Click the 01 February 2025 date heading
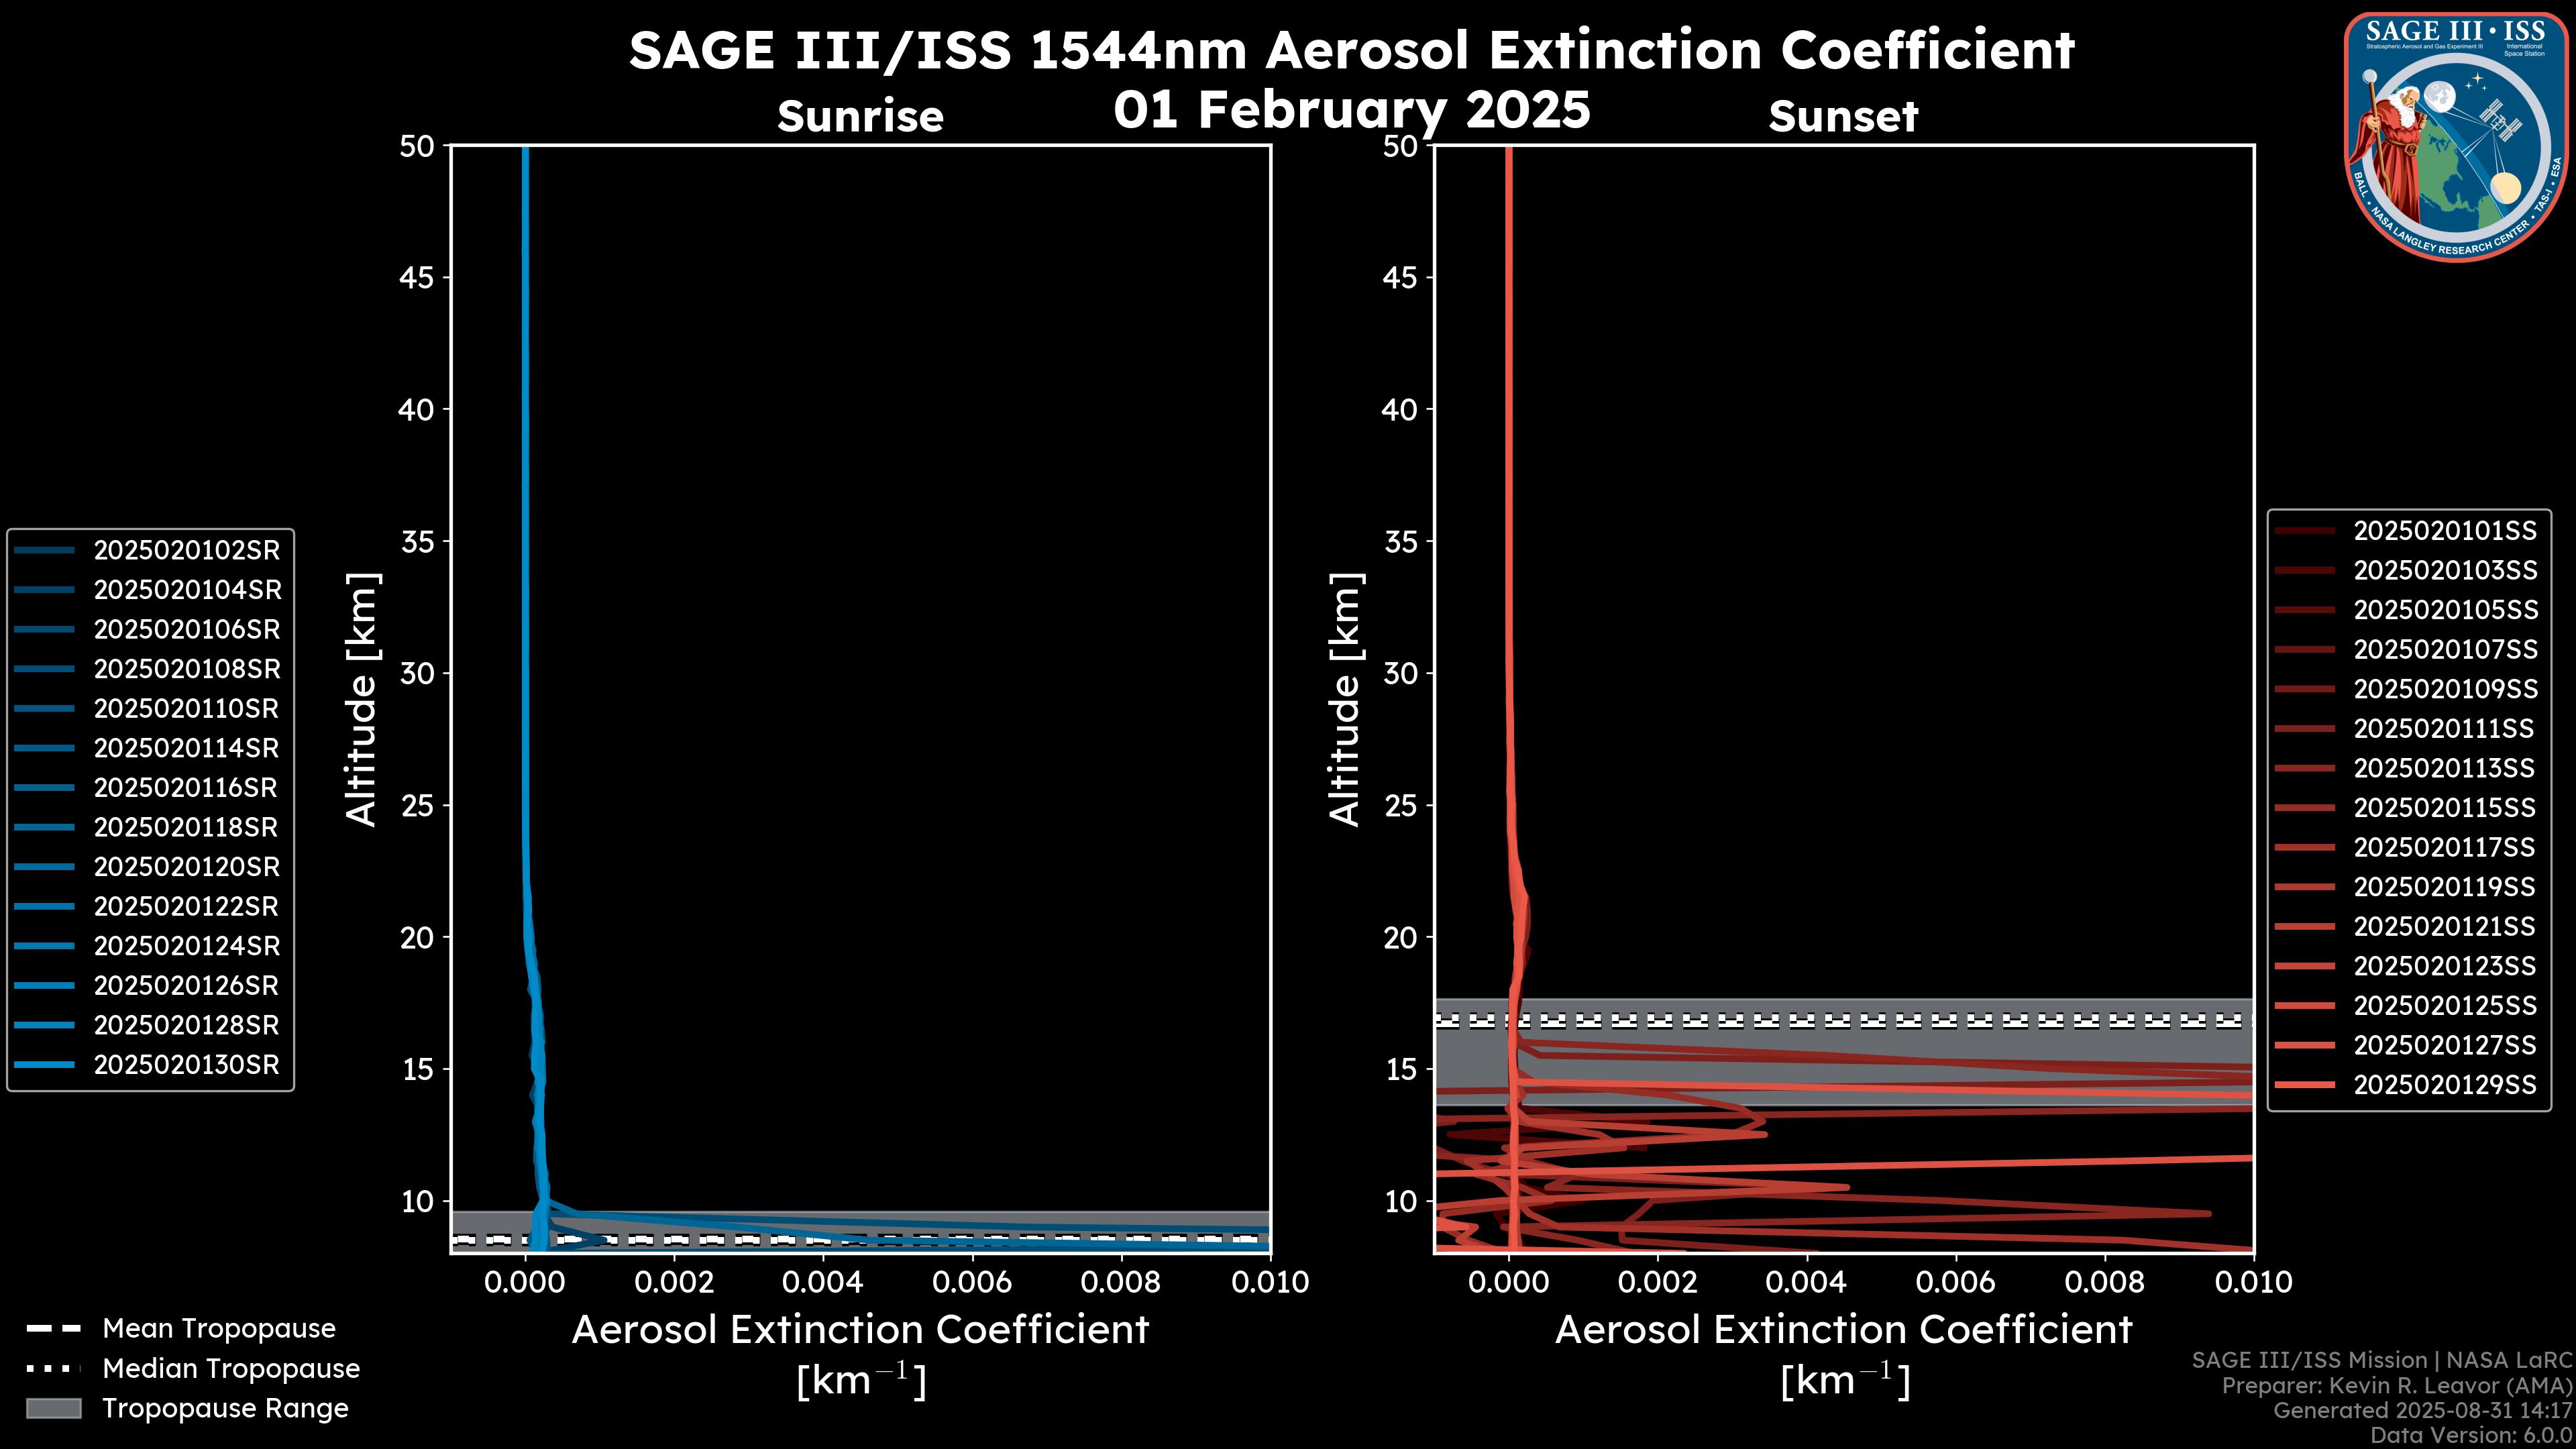Viewport: 2576px width, 1449px height. pos(1351,109)
